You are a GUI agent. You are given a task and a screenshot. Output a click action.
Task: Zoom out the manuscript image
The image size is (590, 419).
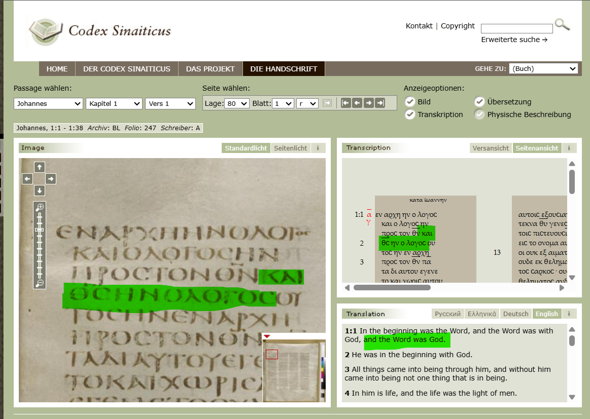coord(40,284)
